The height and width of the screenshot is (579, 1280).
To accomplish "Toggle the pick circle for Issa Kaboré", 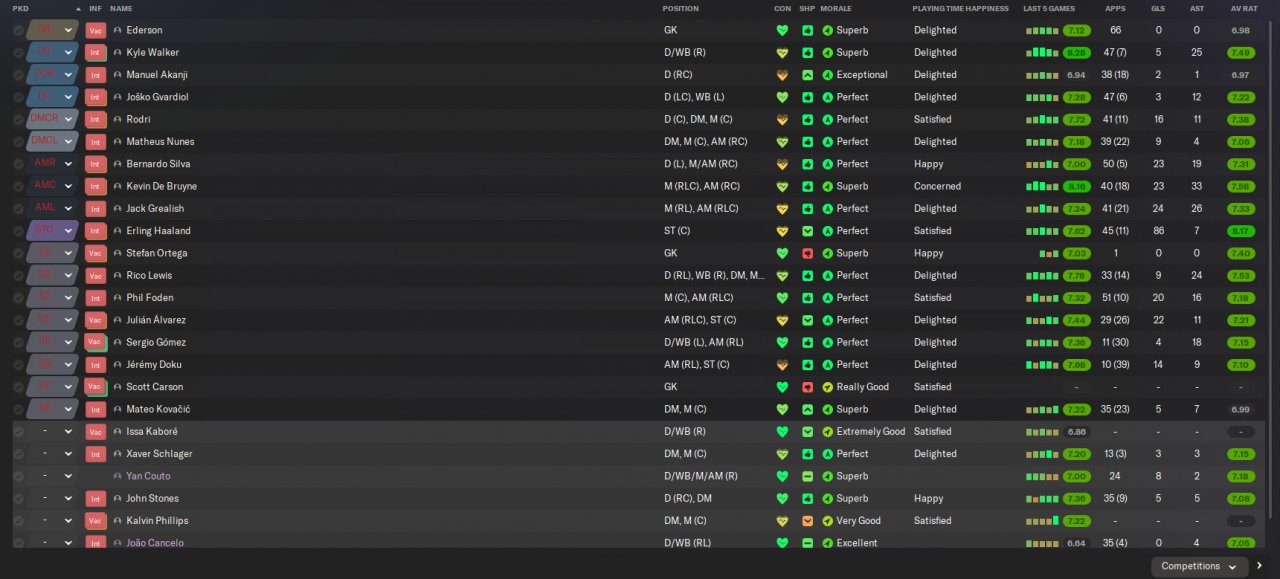I will [x=18, y=432].
